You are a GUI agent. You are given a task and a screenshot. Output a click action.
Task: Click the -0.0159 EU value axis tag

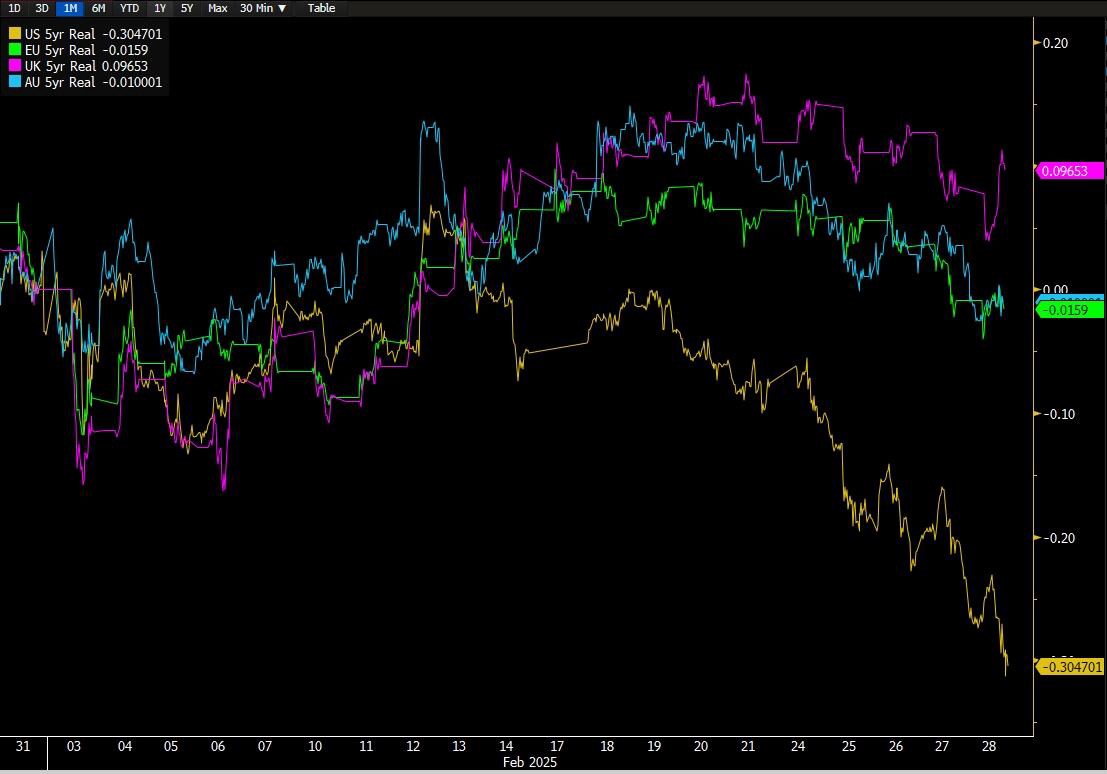point(1069,310)
